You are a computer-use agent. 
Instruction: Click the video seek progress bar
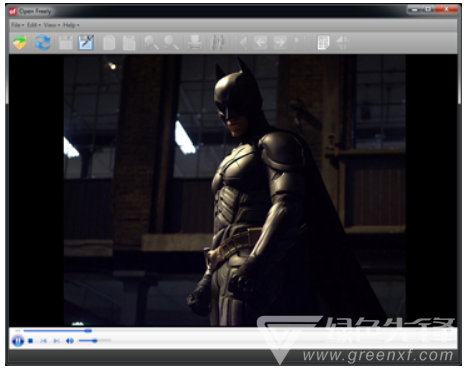click(233, 331)
